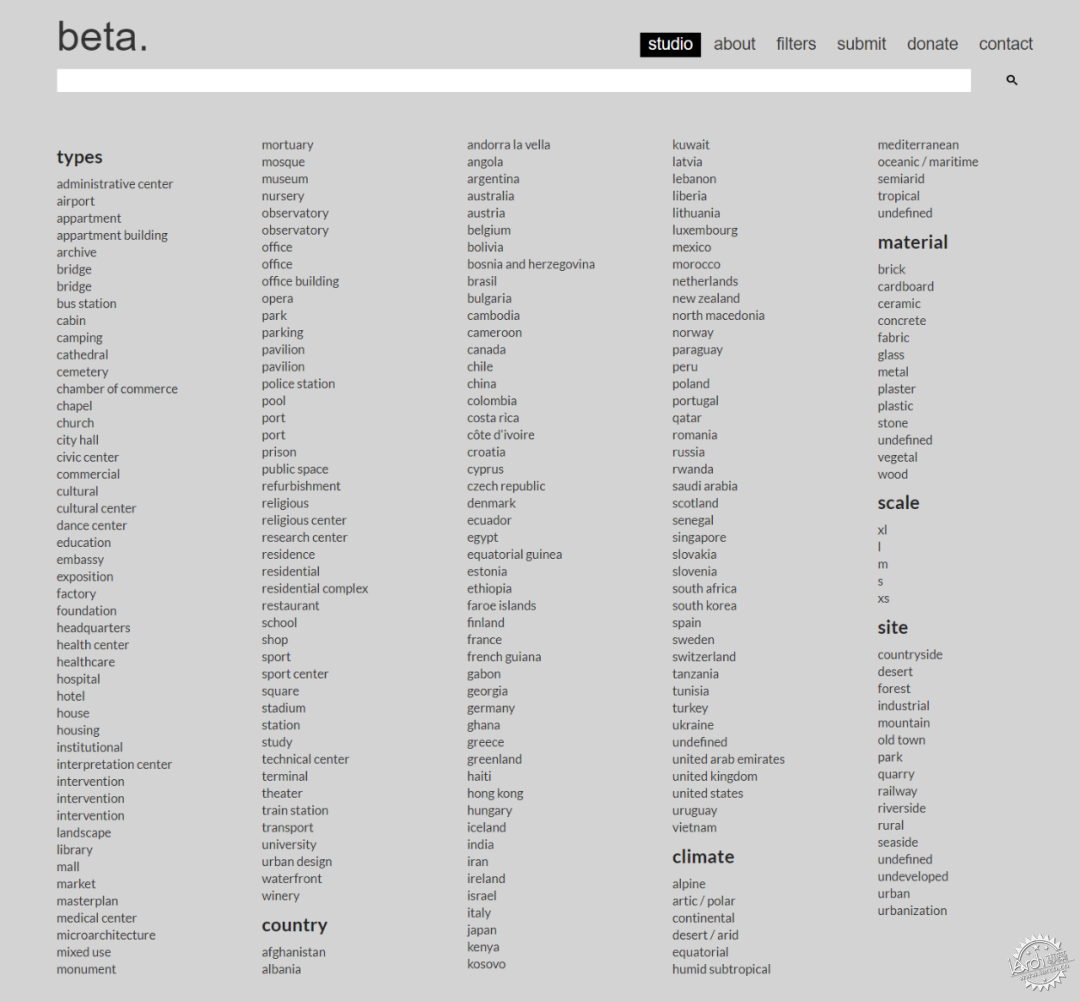This screenshot has height=1002, width=1080.
Task: Open the studio menu item
Action: [x=670, y=44]
